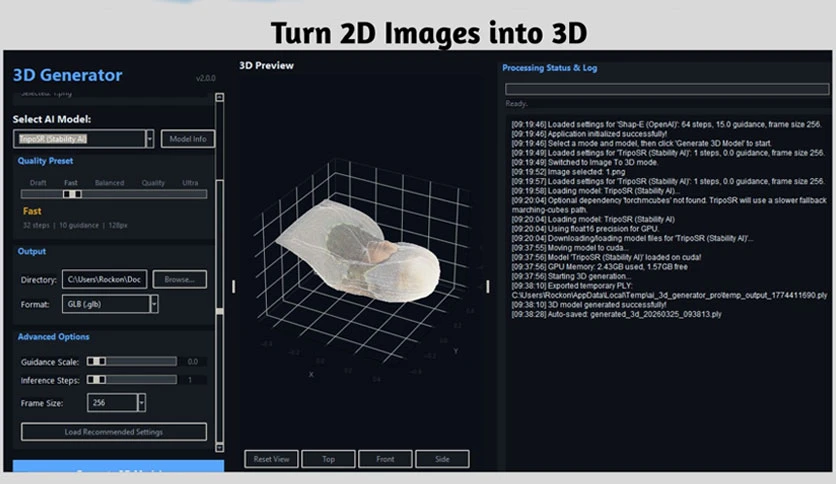Click the '3D model generated successfully!' log line

point(589,305)
